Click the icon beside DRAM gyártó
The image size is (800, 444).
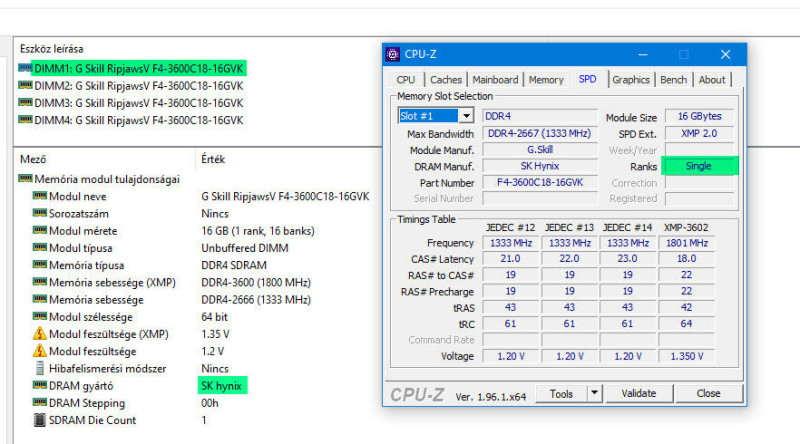pos(39,385)
